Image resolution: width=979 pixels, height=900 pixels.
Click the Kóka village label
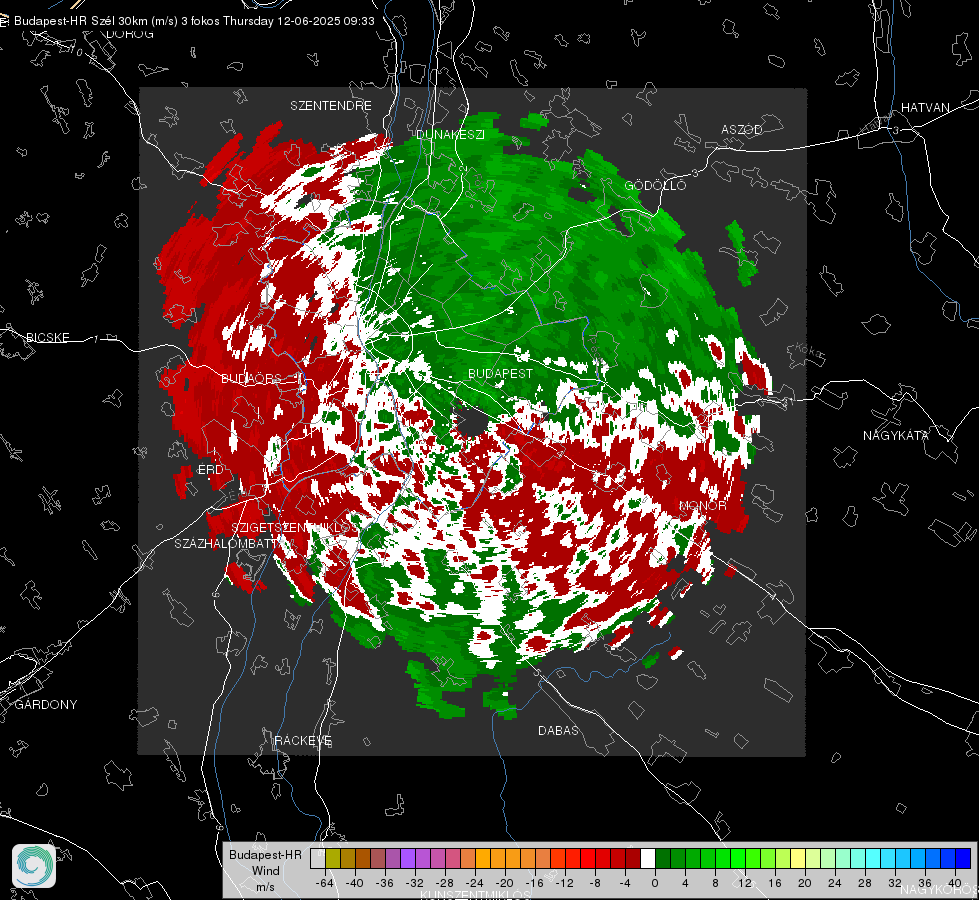(809, 351)
